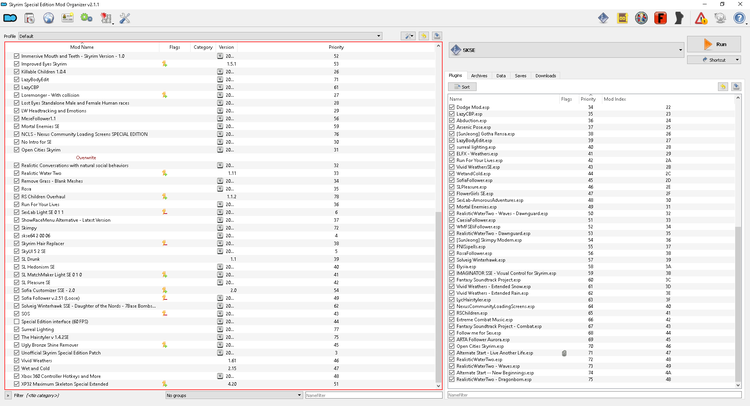Click the archive flag icon on Alternate Start plugin row
The image size is (750, 406).
pyautogui.click(x=564, y=353)
